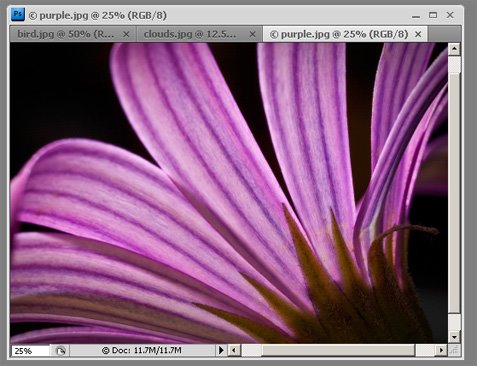This screenshot has height=366, width=477.
Task: Click the 25% zoom level field
Action: pyautogui.click(x=30, y=351)
